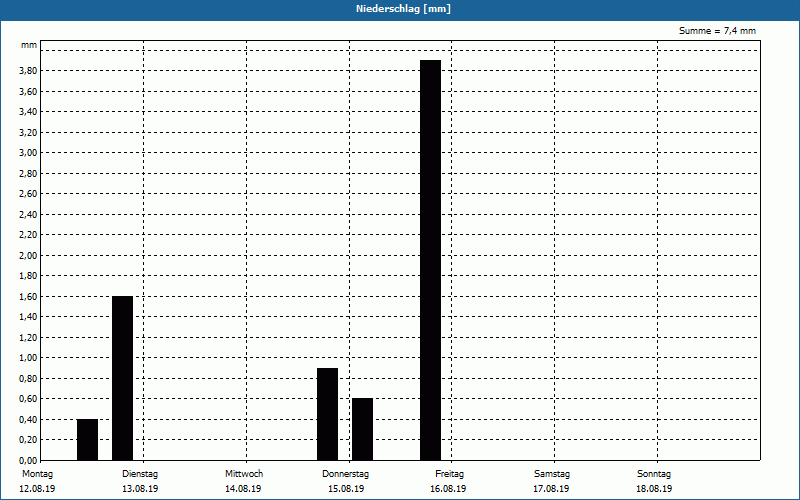The image size is (800, 500).
Task: Click the 3,80 y-axis value
Action: [28, 71]
